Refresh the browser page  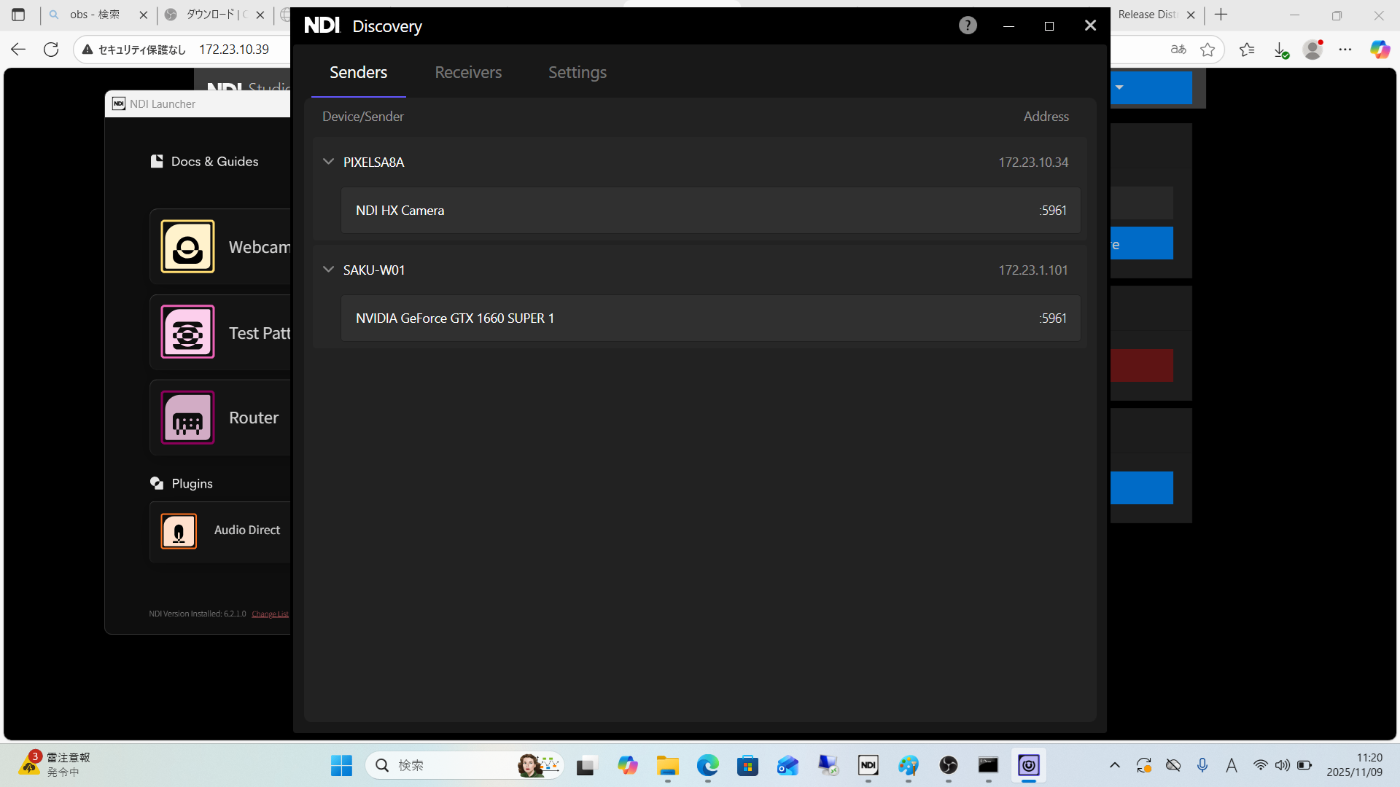(x=51, y=49)
